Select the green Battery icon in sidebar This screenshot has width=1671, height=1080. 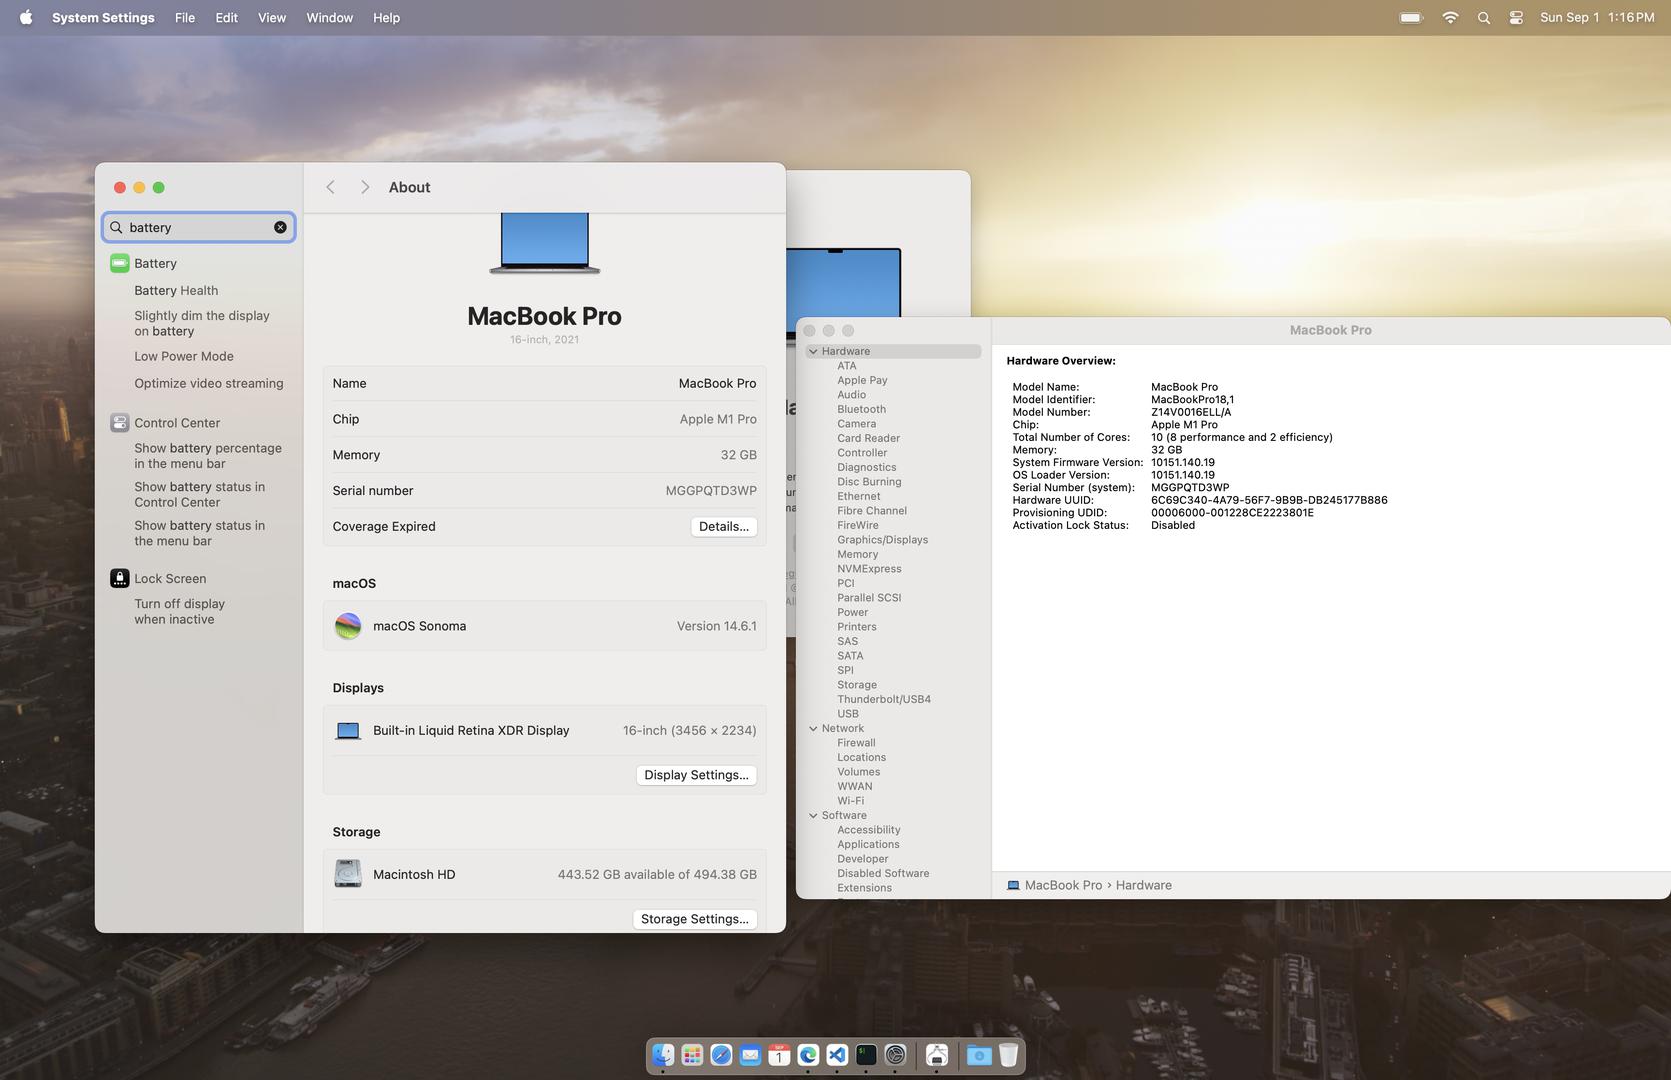[119, 263]
